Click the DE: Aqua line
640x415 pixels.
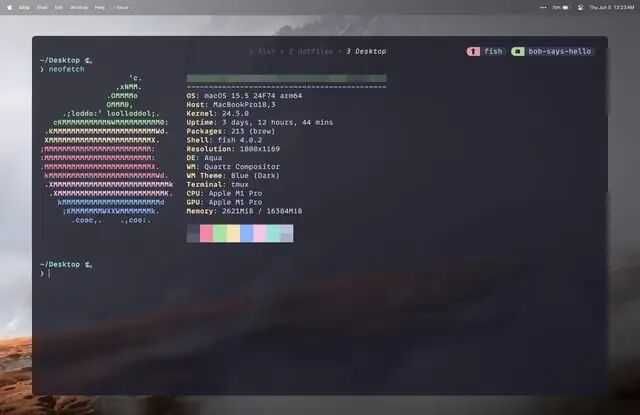[204, 158]
